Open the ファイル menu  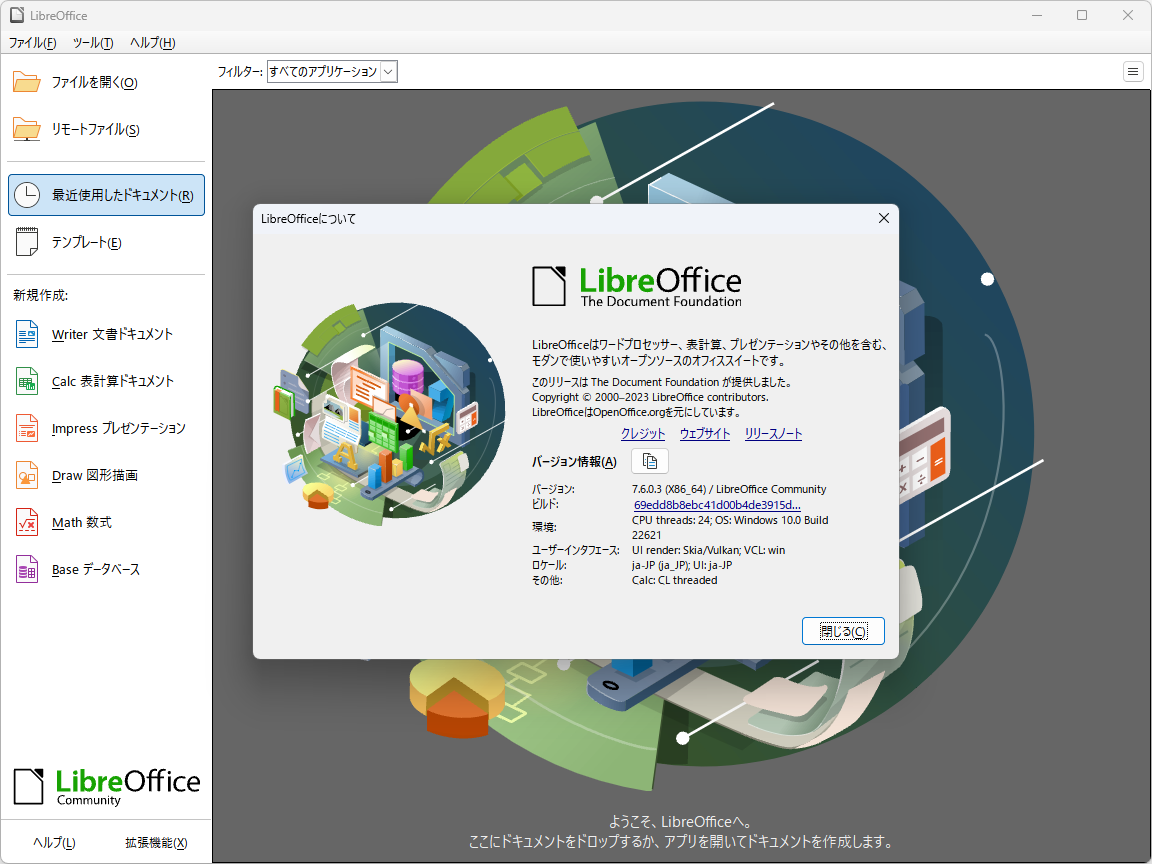tap(32, 43)
